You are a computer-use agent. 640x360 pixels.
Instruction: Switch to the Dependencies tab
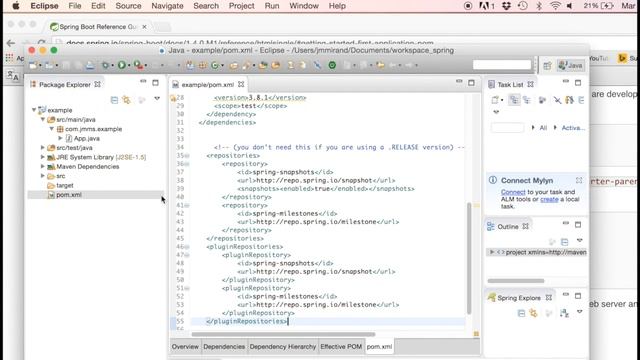pos(224,347)
